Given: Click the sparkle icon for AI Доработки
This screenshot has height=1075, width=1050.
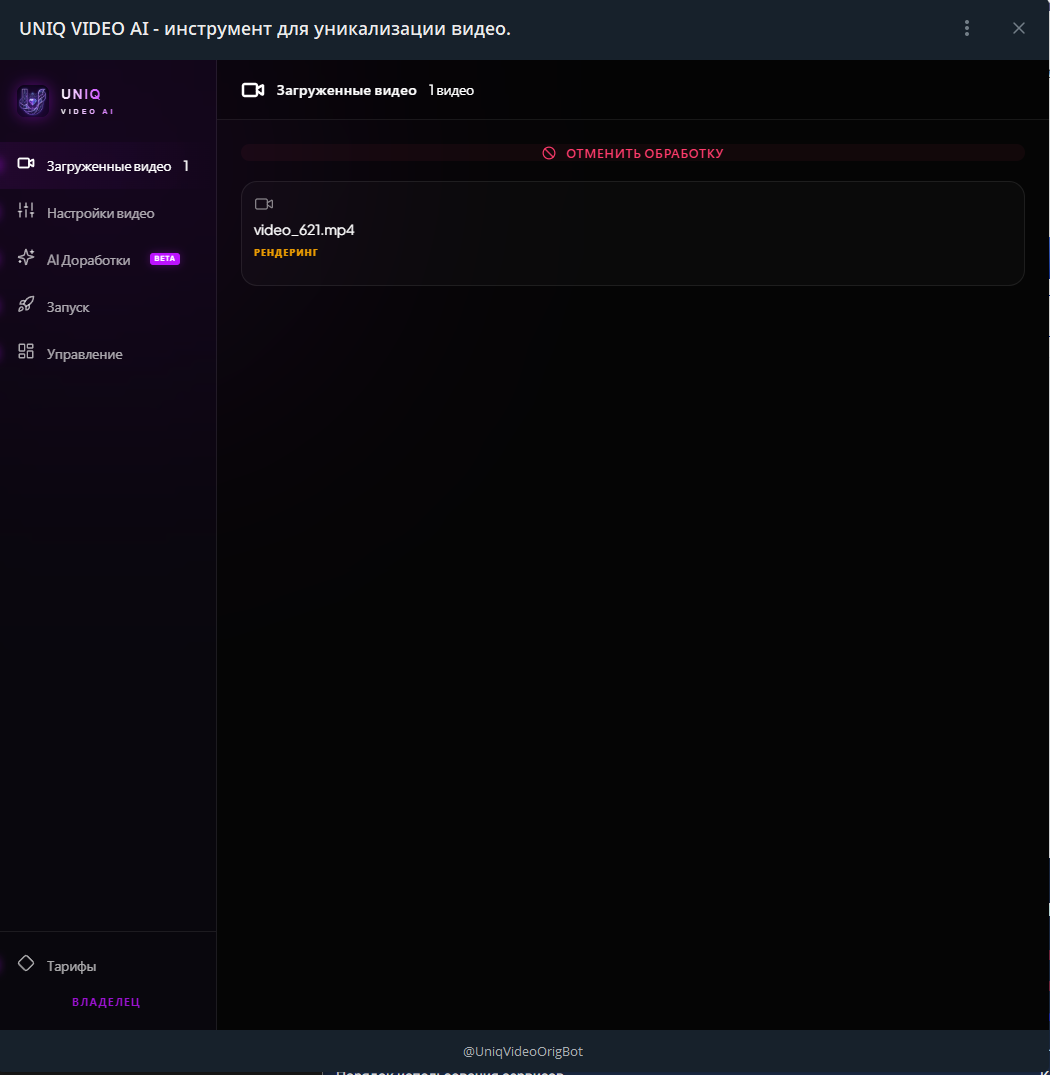Looking at the screenshot, I should point(26,257).
